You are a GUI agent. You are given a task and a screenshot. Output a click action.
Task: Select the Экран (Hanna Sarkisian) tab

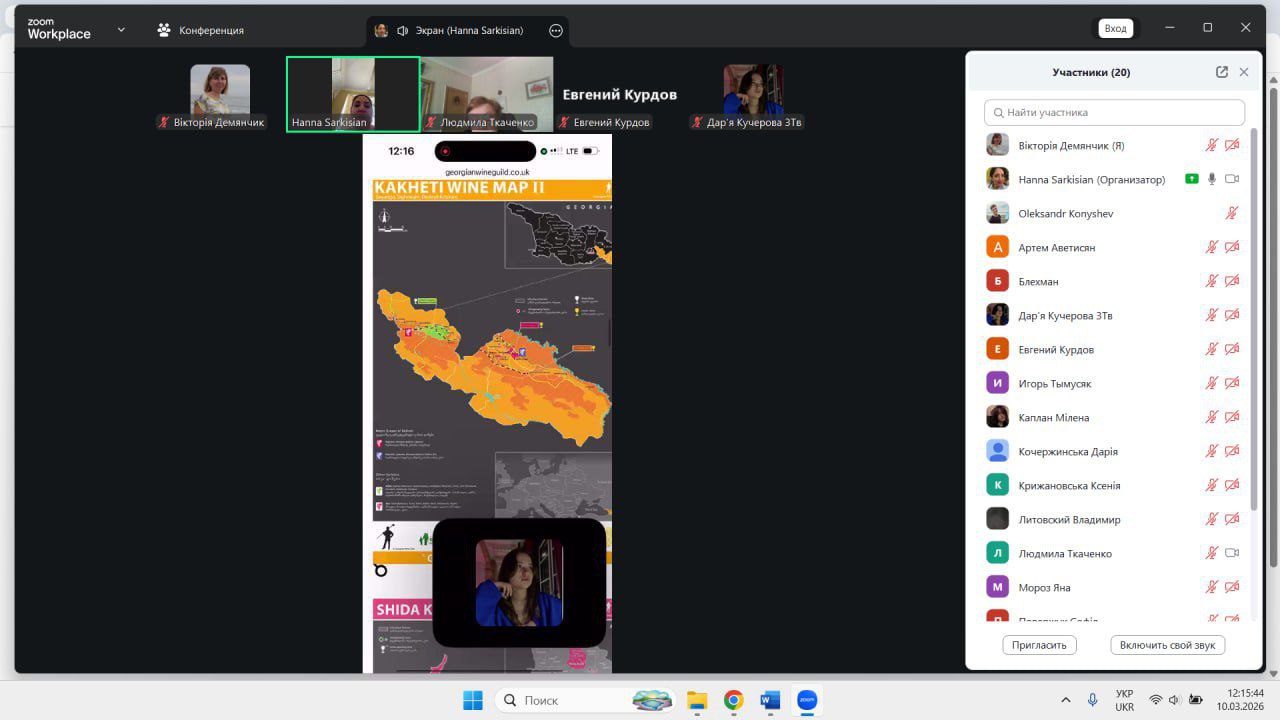(468, 30)
